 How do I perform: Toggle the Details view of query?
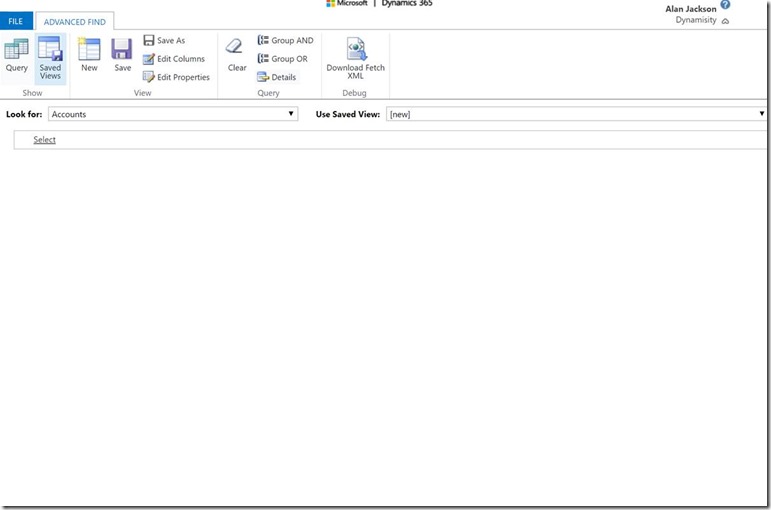pyautogui.click(x=277, y=77)
